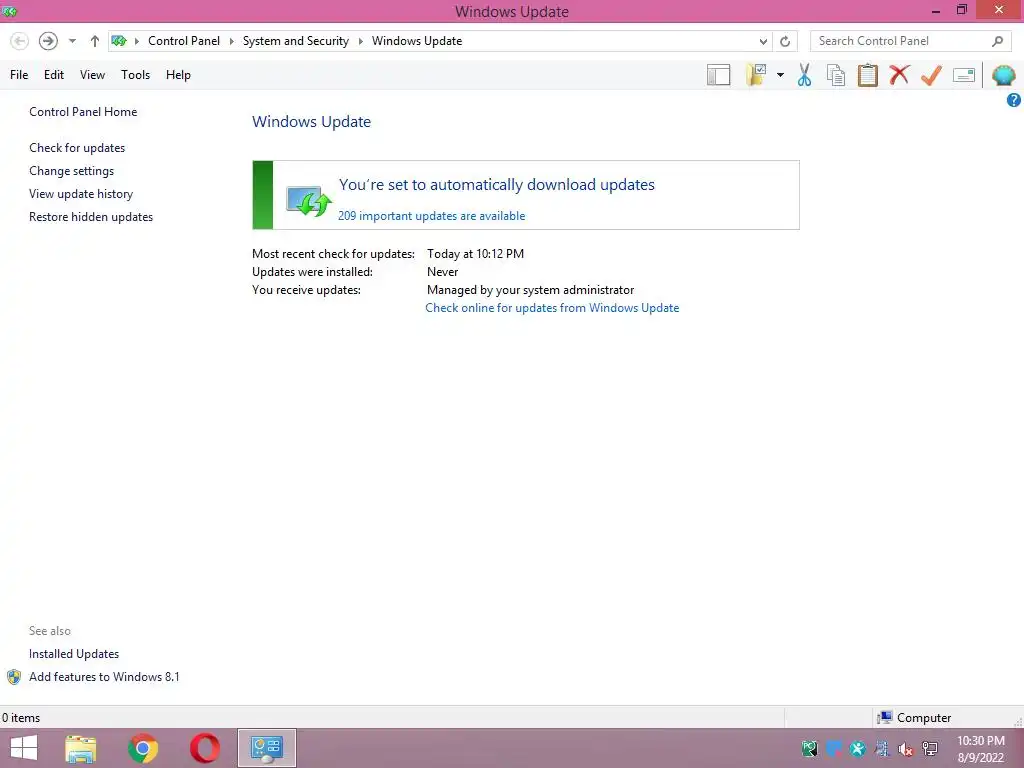Click the green PC tray icon

pyautogui.click(x=810, y=748)
